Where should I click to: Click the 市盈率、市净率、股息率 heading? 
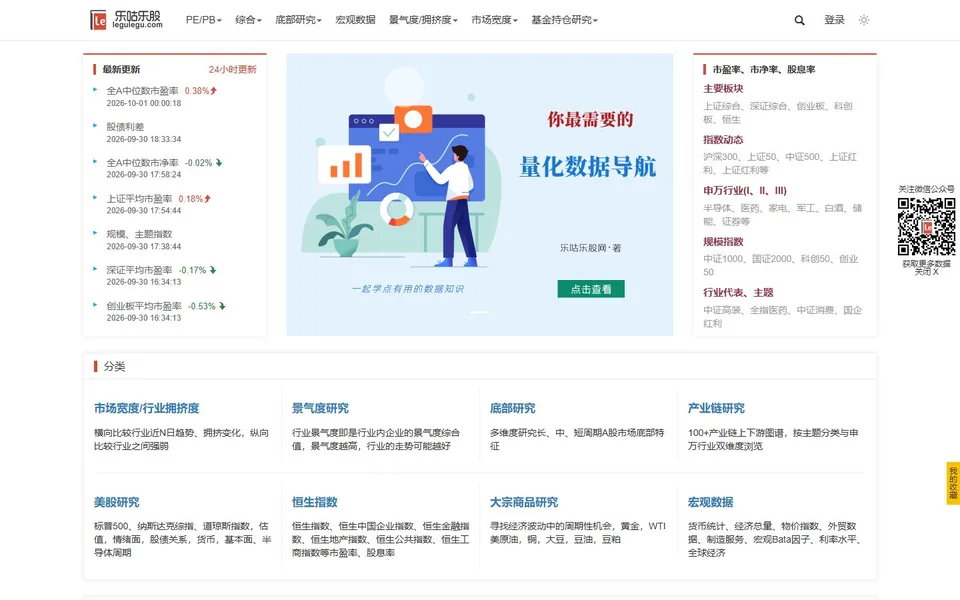point(763,69)
